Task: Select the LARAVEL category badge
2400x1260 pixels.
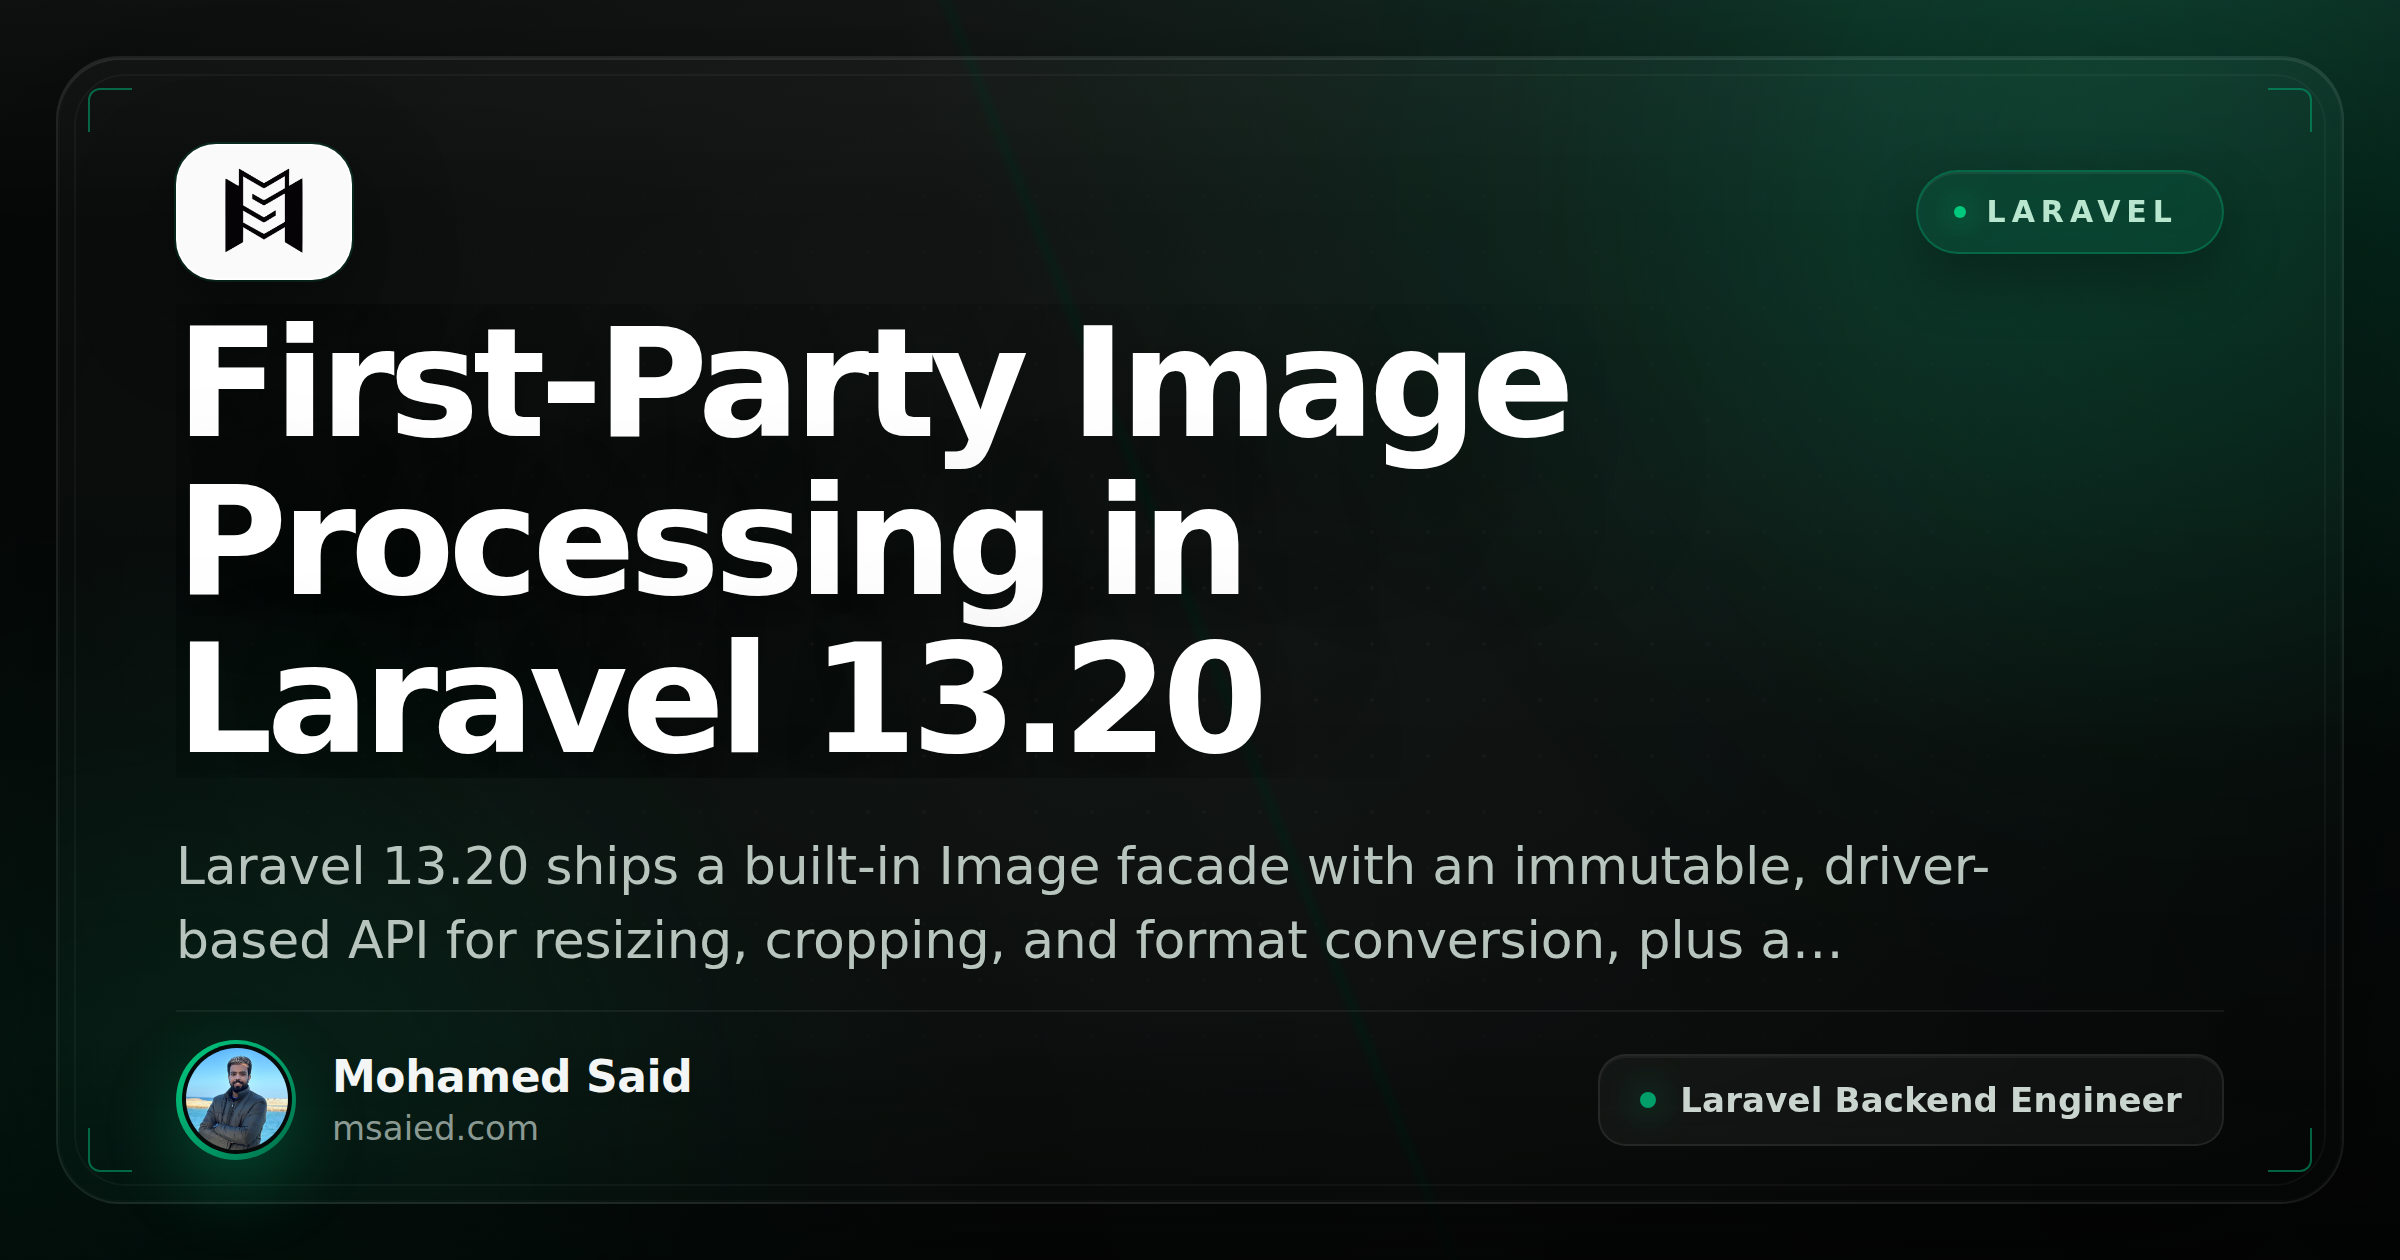Action: click(2069, 212)
